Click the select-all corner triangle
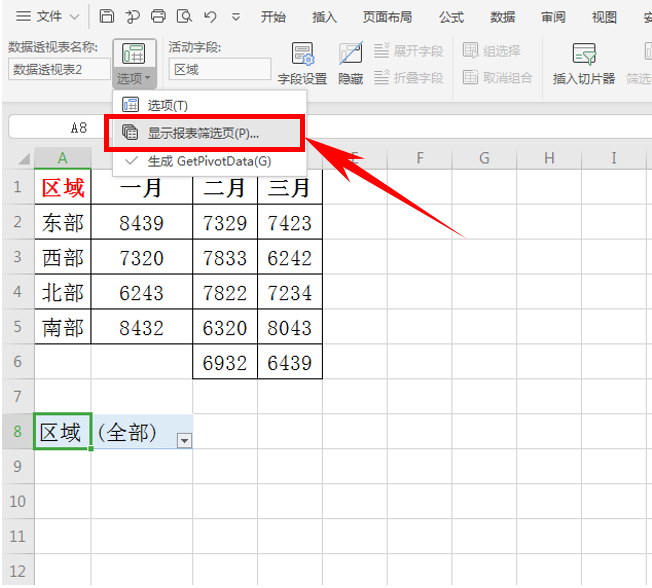Image resolution: width=652 pixels, height=588 pixels. point(25,159)
